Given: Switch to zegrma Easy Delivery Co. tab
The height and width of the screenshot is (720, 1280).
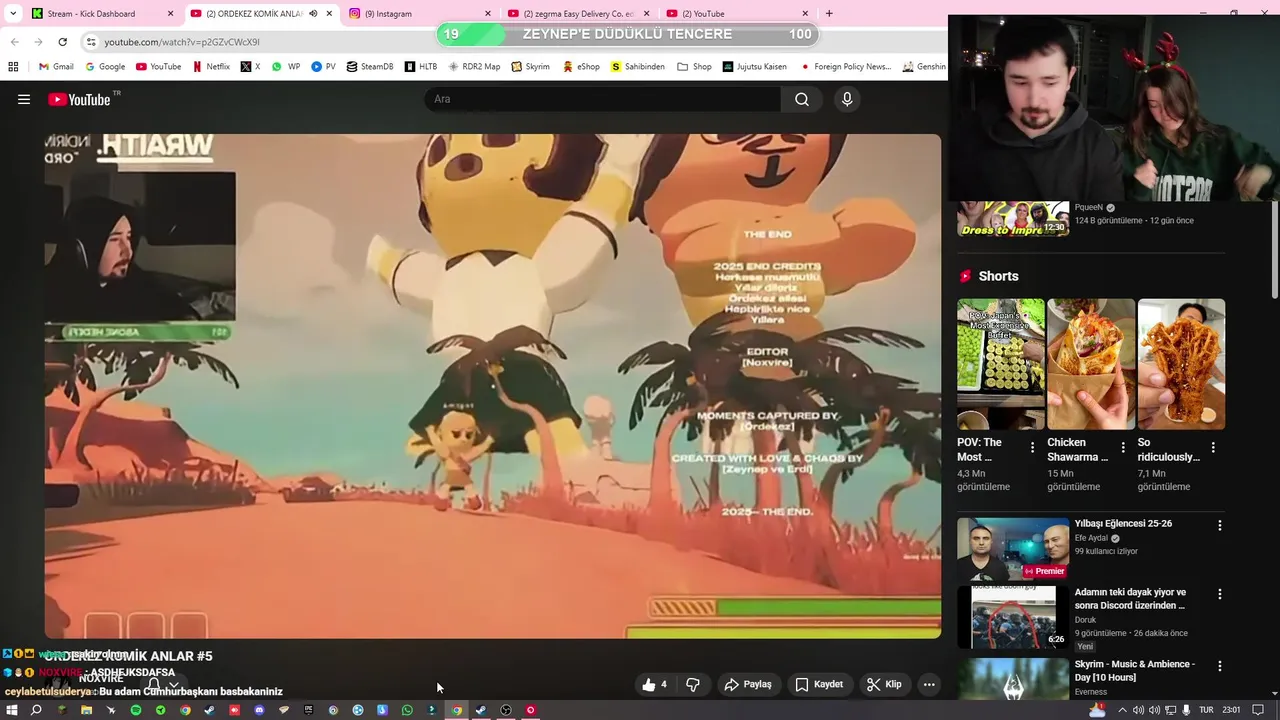Looking at the screenshot, I should 580,13.
